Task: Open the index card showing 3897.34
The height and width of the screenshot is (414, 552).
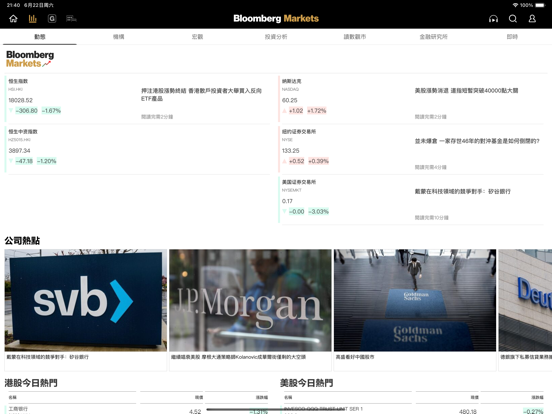Action: 70,149
